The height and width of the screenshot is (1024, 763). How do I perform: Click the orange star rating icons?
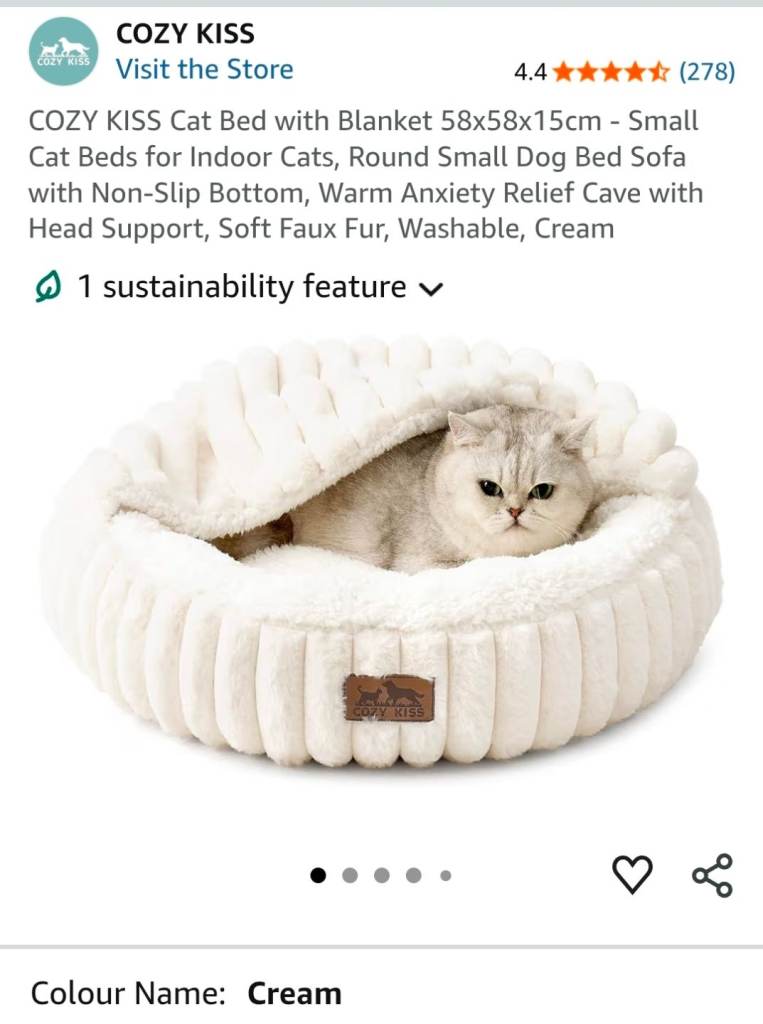click(x=610, y=71)
